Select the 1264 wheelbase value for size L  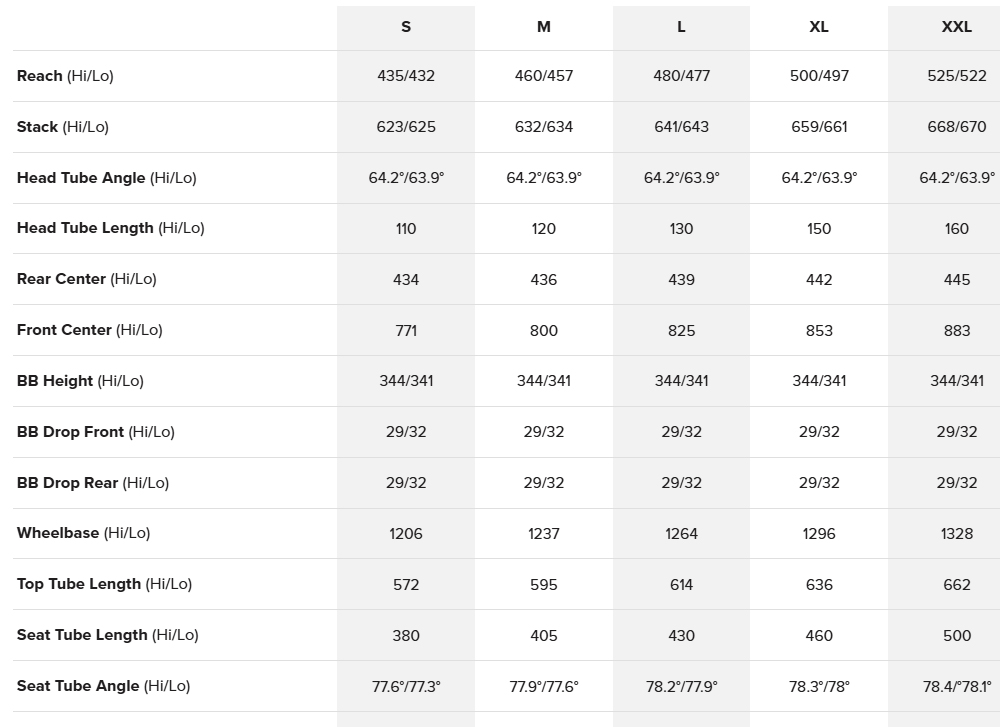[x=681, y=534]
